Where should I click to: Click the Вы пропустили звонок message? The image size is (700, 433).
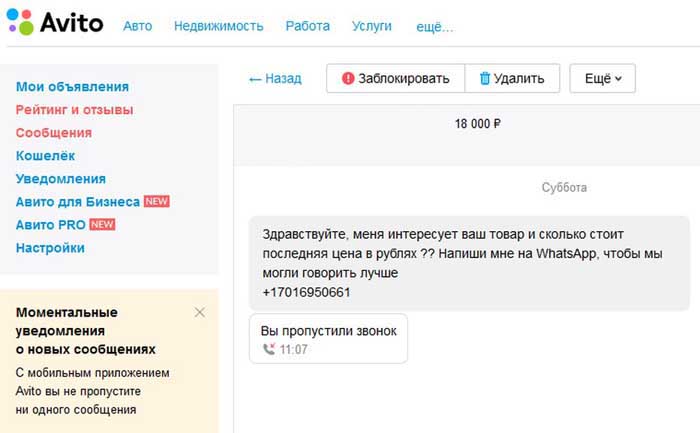[328, 338]
